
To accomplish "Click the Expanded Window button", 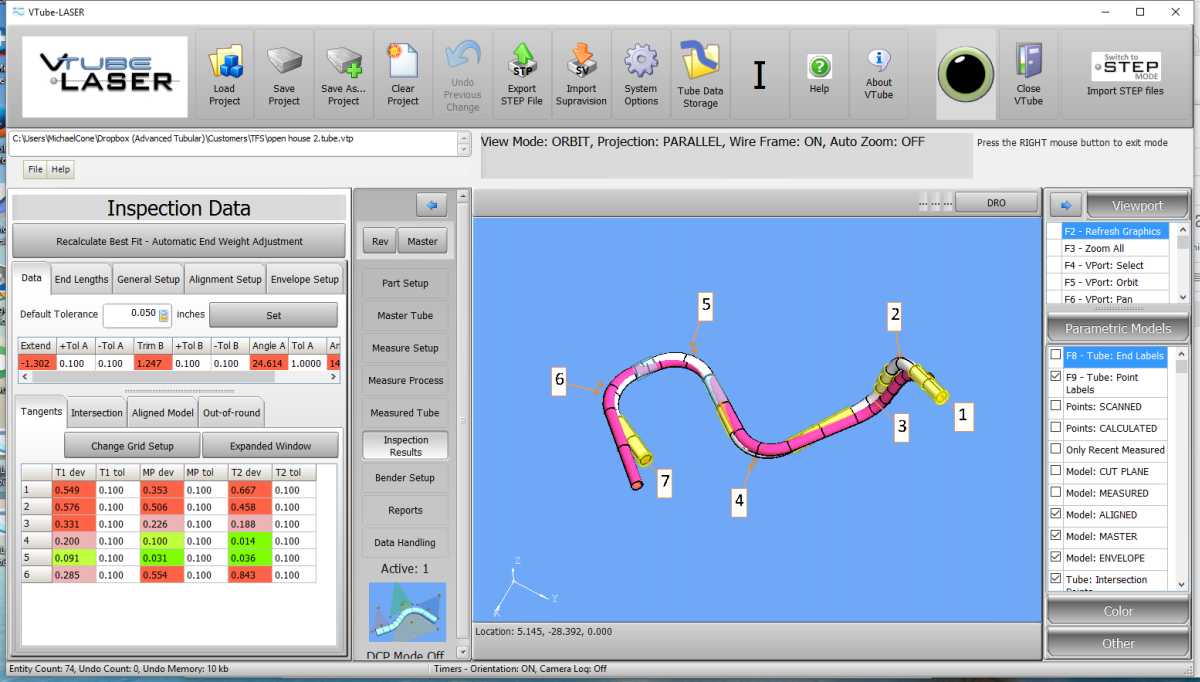I will tap(271, 446).
